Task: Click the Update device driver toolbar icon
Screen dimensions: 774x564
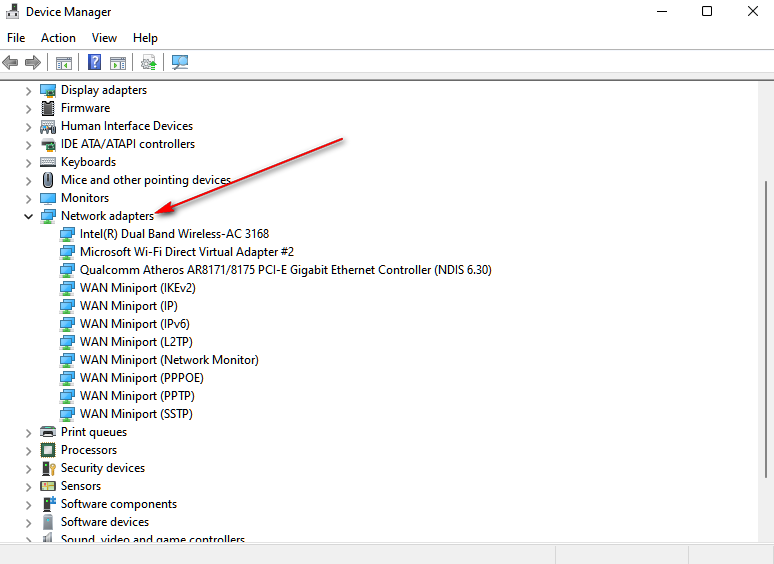Action: 149,63
